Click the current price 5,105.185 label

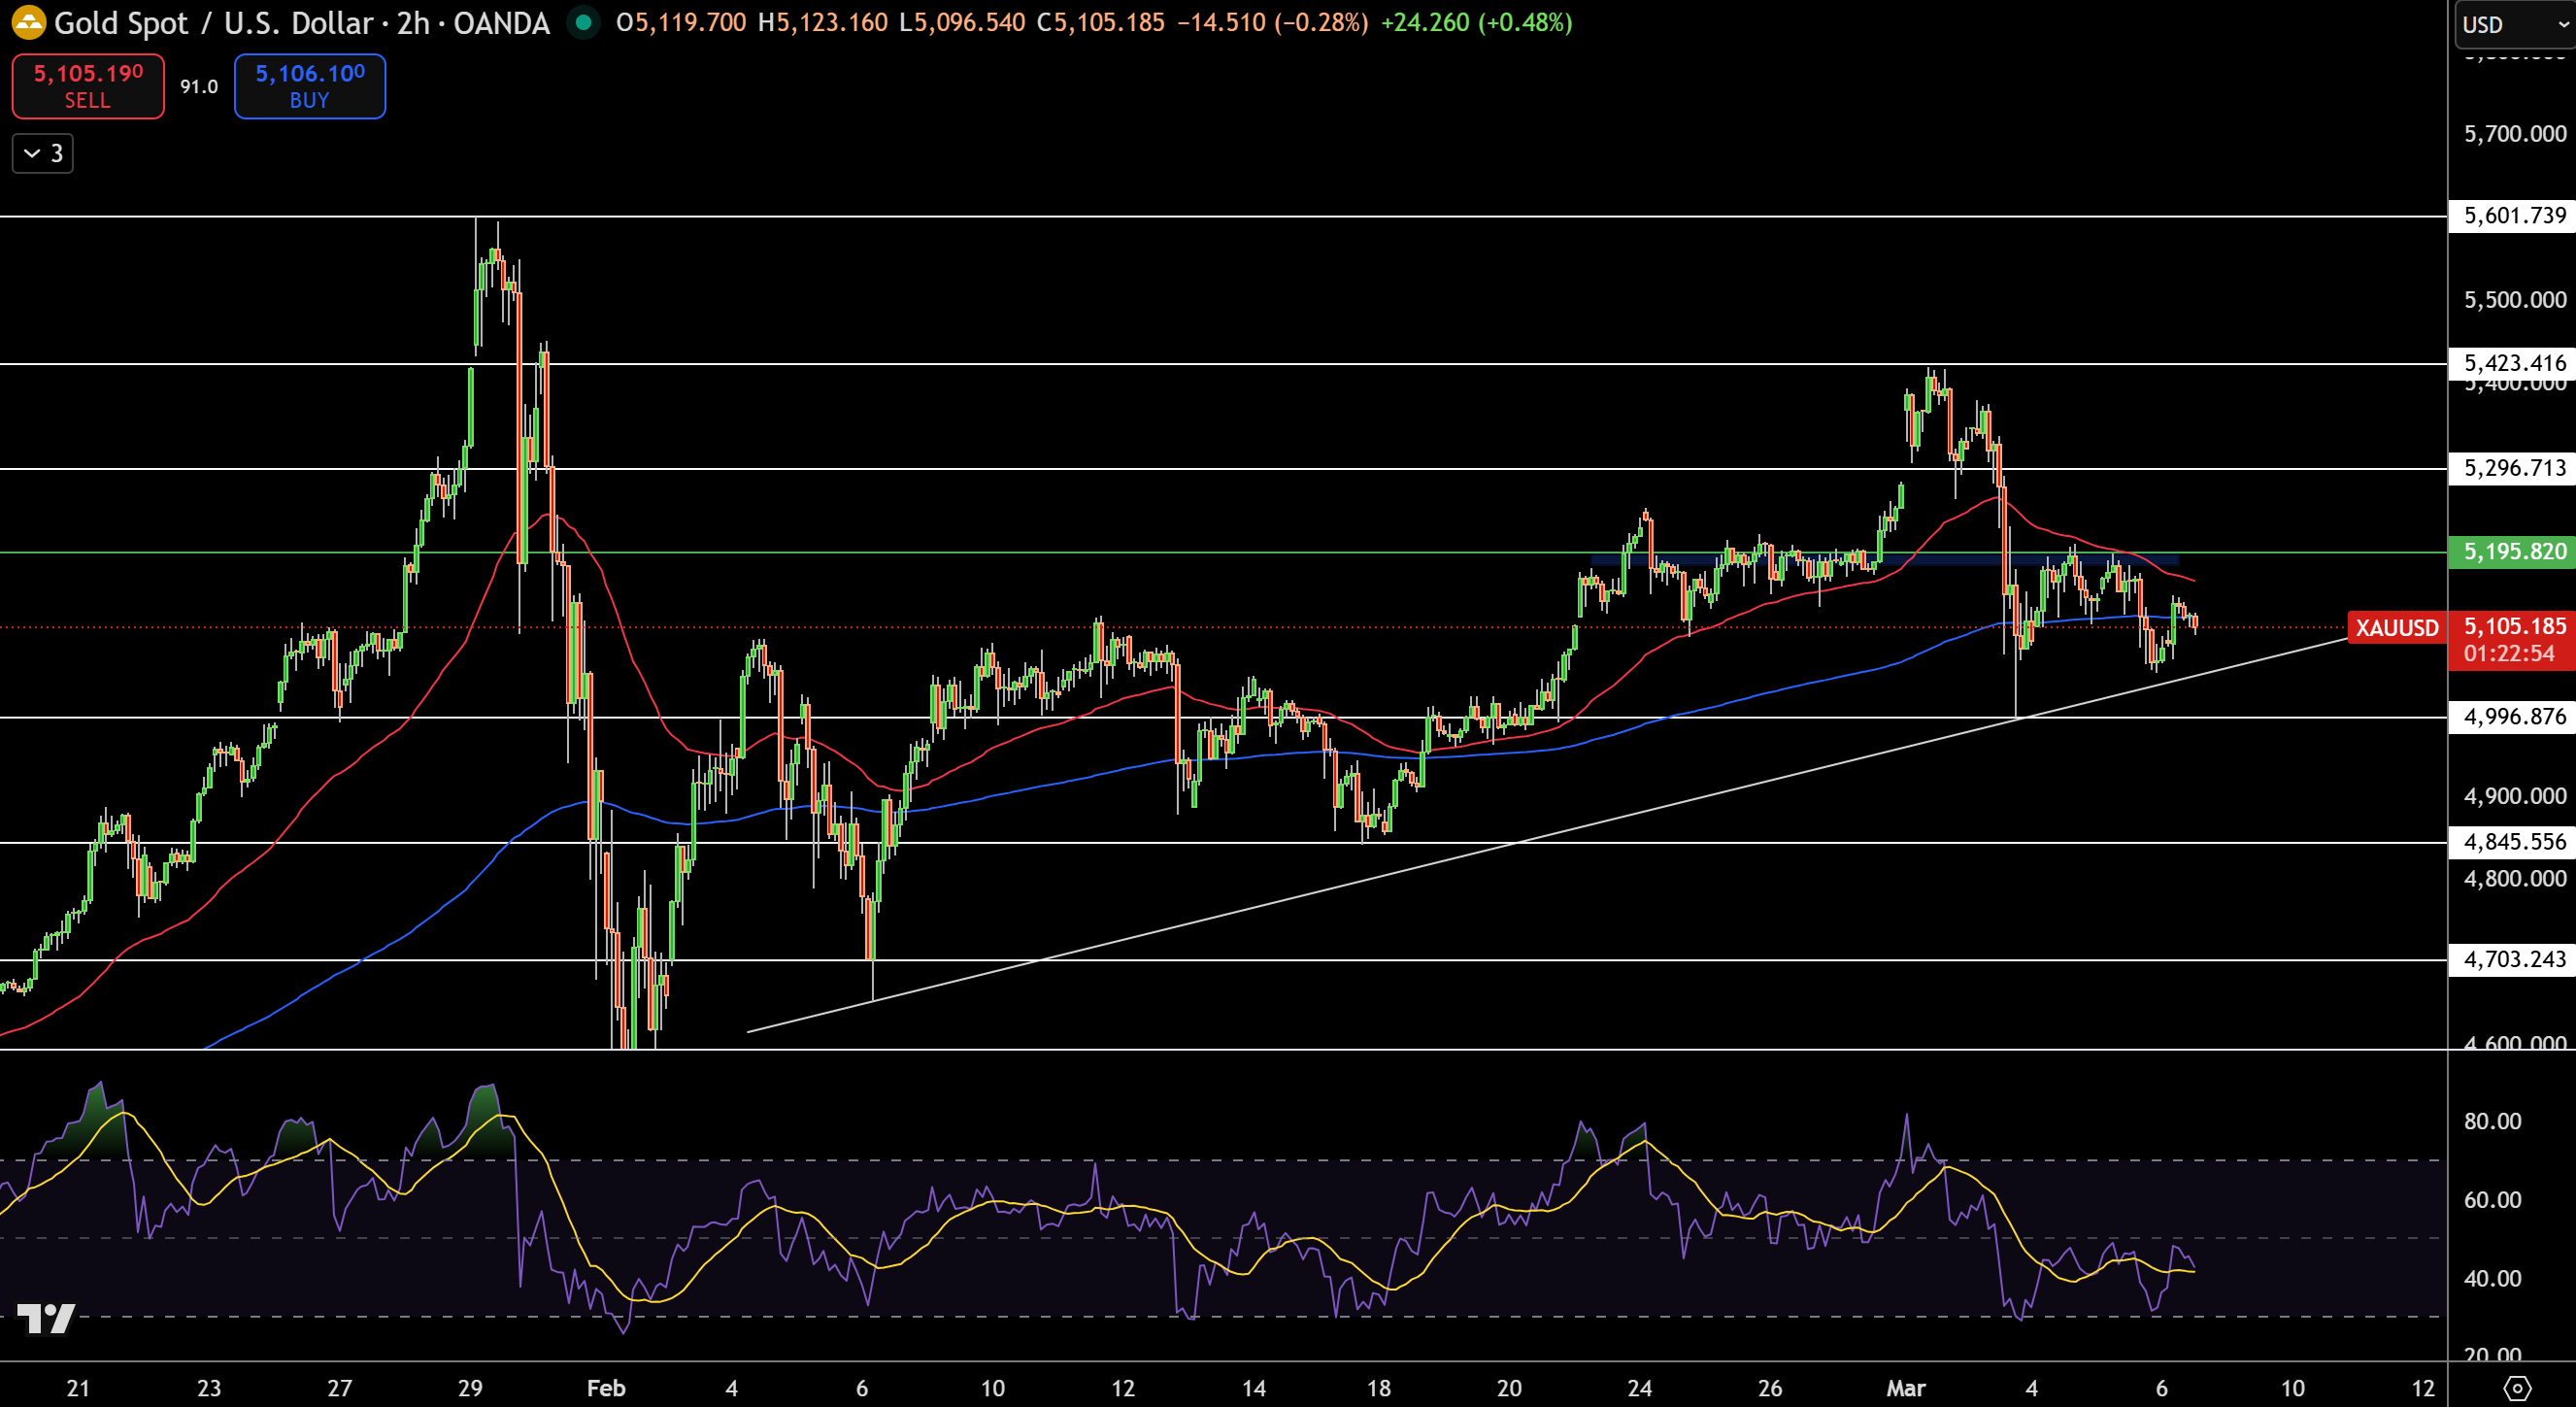point(2514,626)
